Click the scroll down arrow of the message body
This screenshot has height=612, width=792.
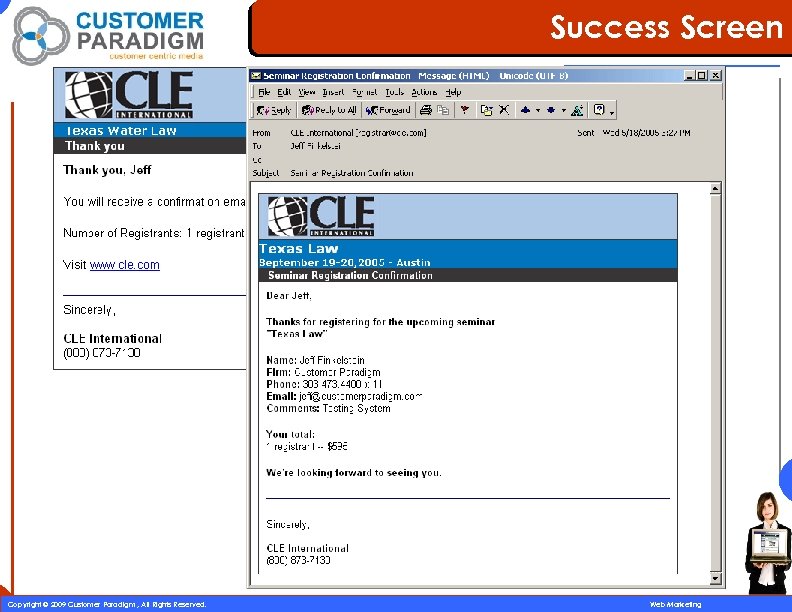715,578
